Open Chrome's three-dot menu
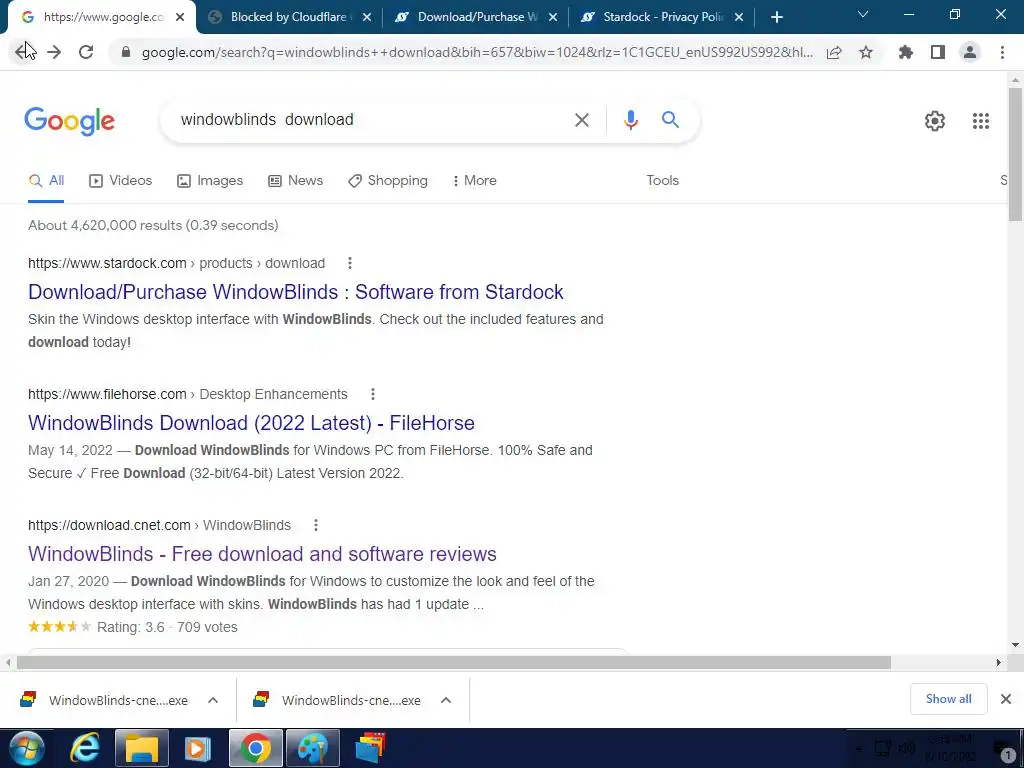The image size is (1024, 768). 1002,52
